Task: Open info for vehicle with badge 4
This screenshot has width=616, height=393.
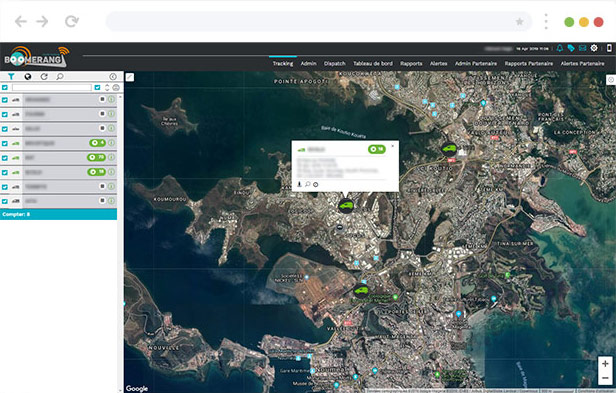Action: (112, 143)
